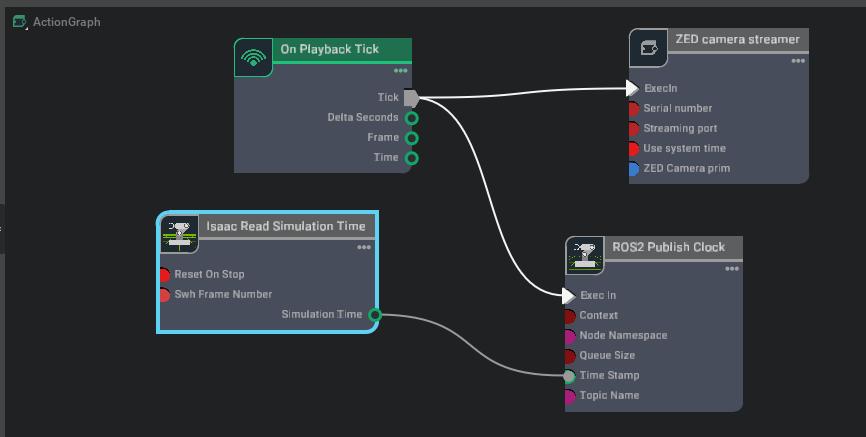Open the Isaac Read Simulation Time options dots
This screenshot has height=437, width=866.
click(363, 247)
